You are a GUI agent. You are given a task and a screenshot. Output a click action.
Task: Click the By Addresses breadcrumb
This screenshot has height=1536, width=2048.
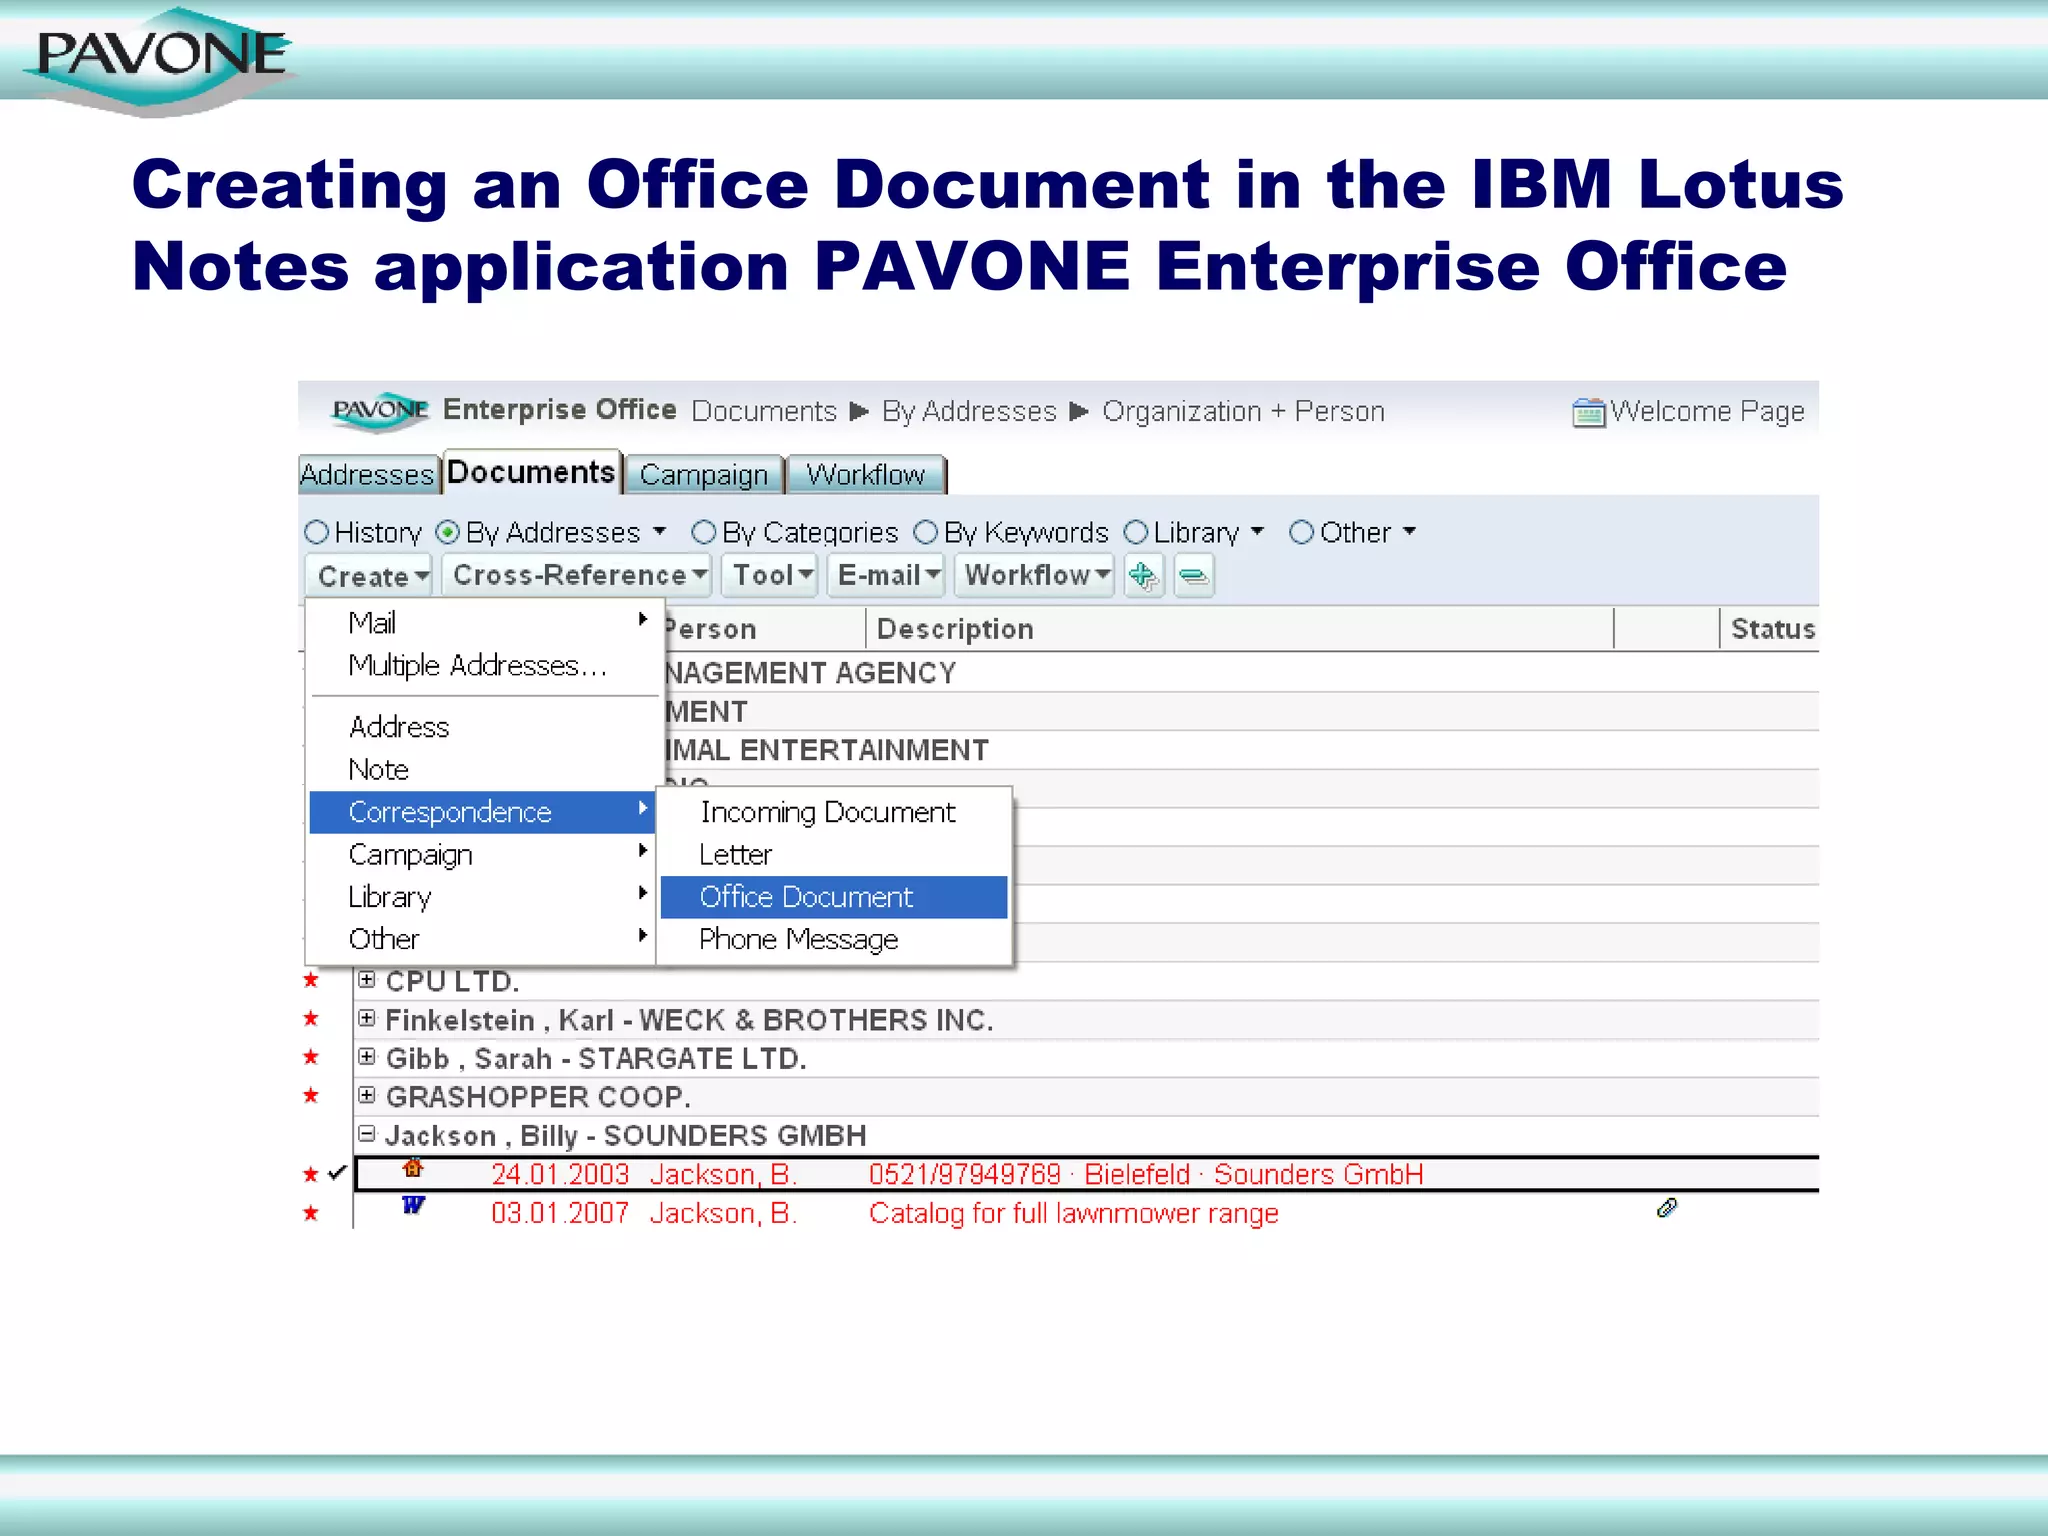coord(969,411)
